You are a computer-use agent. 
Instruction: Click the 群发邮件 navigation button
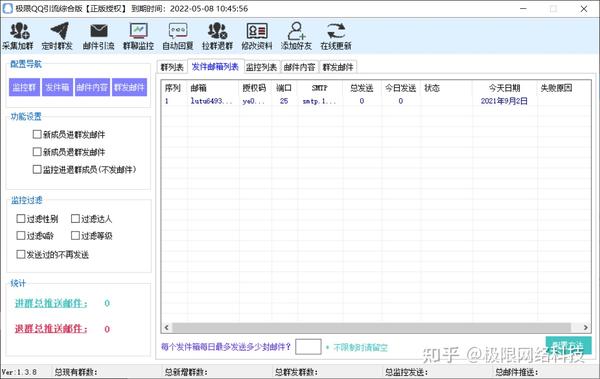pyautogui.click(x=129, y=87)
